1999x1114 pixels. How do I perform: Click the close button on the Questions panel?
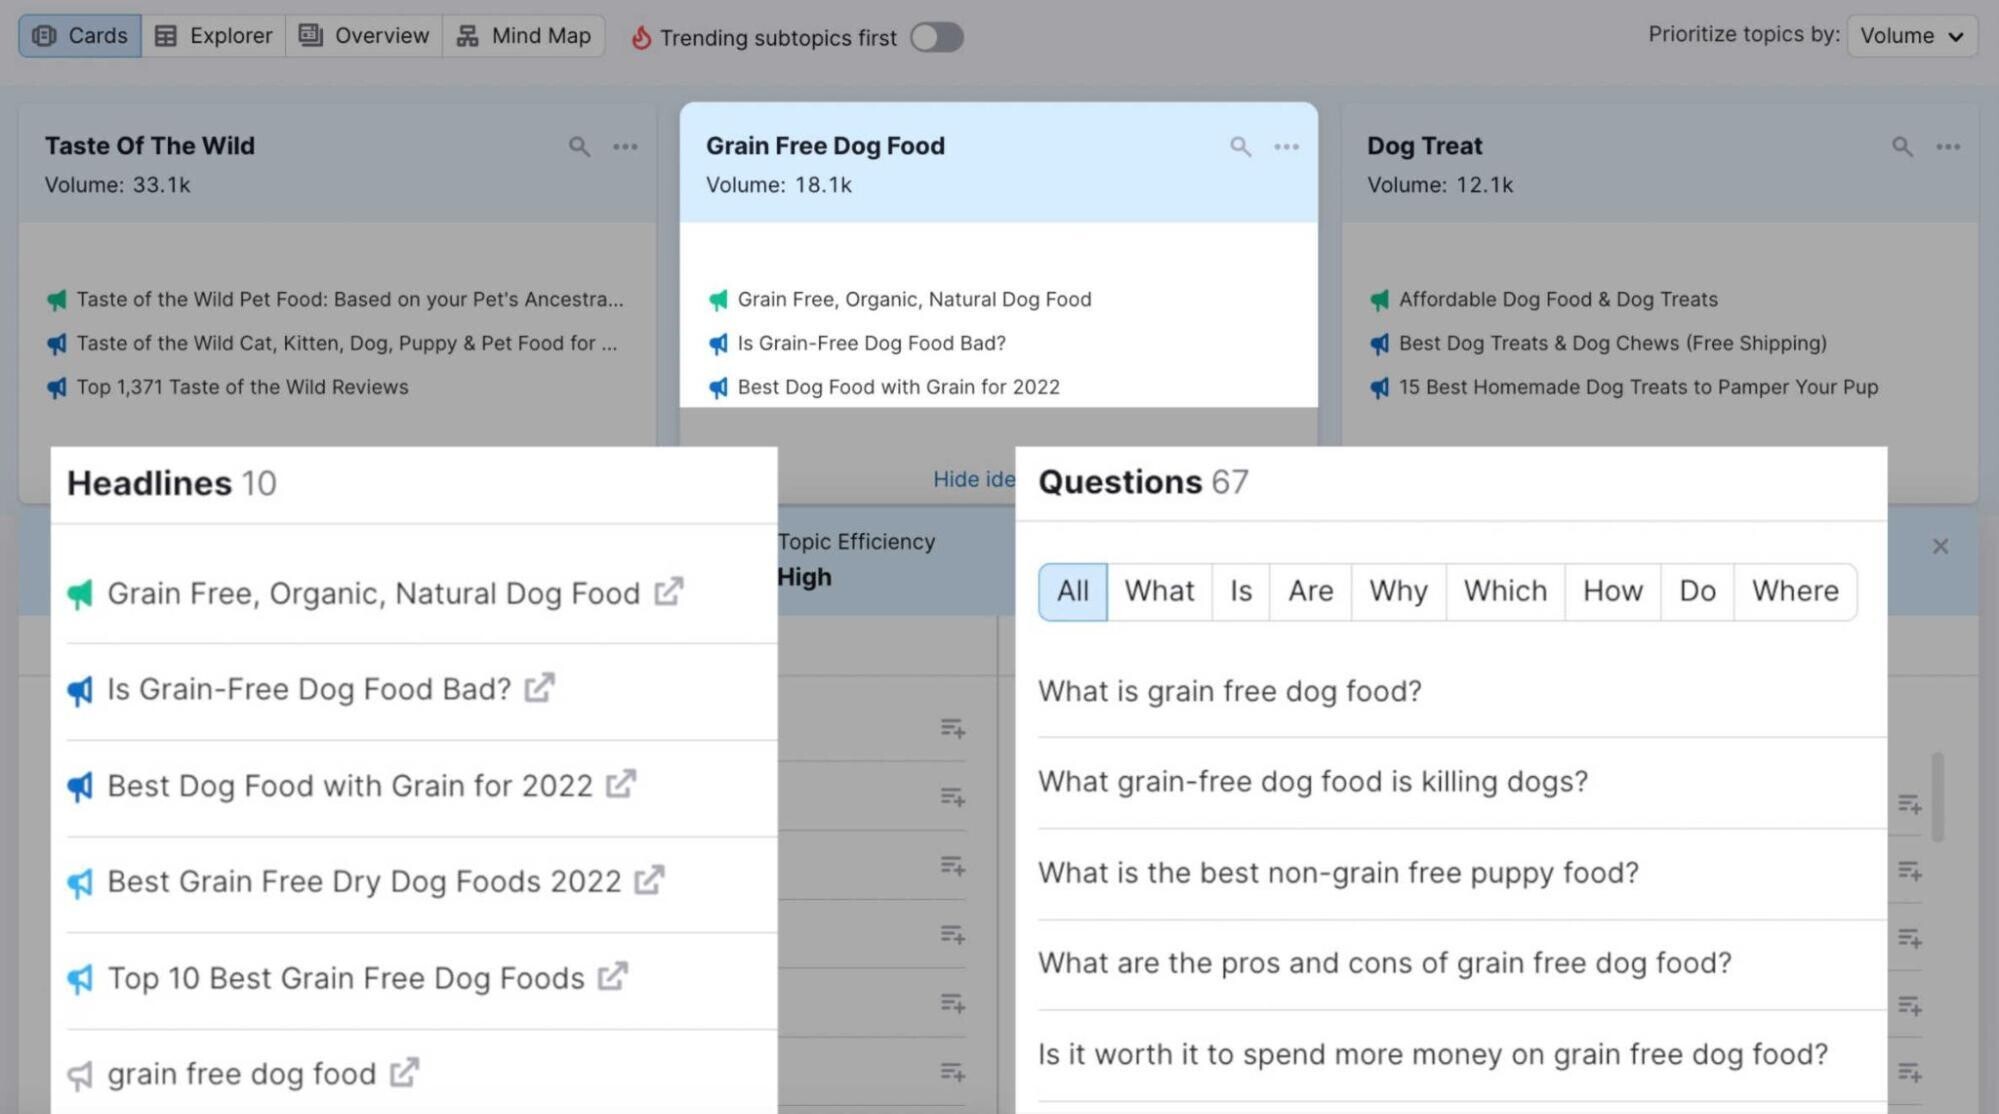(x=1940, y=546)
